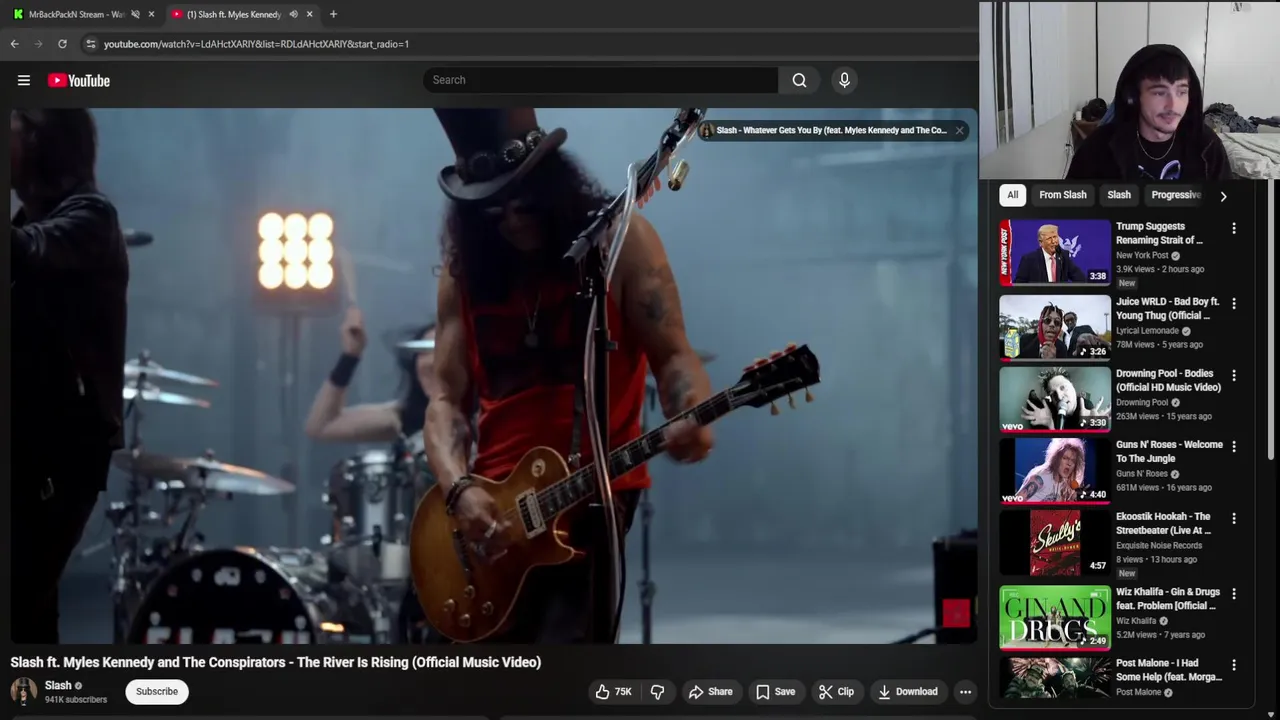Open Trump Suggests Renaming Strait video thumbnail
Image resolution: width=1280 pixels, height=720 pixels.
(1055, 252)
